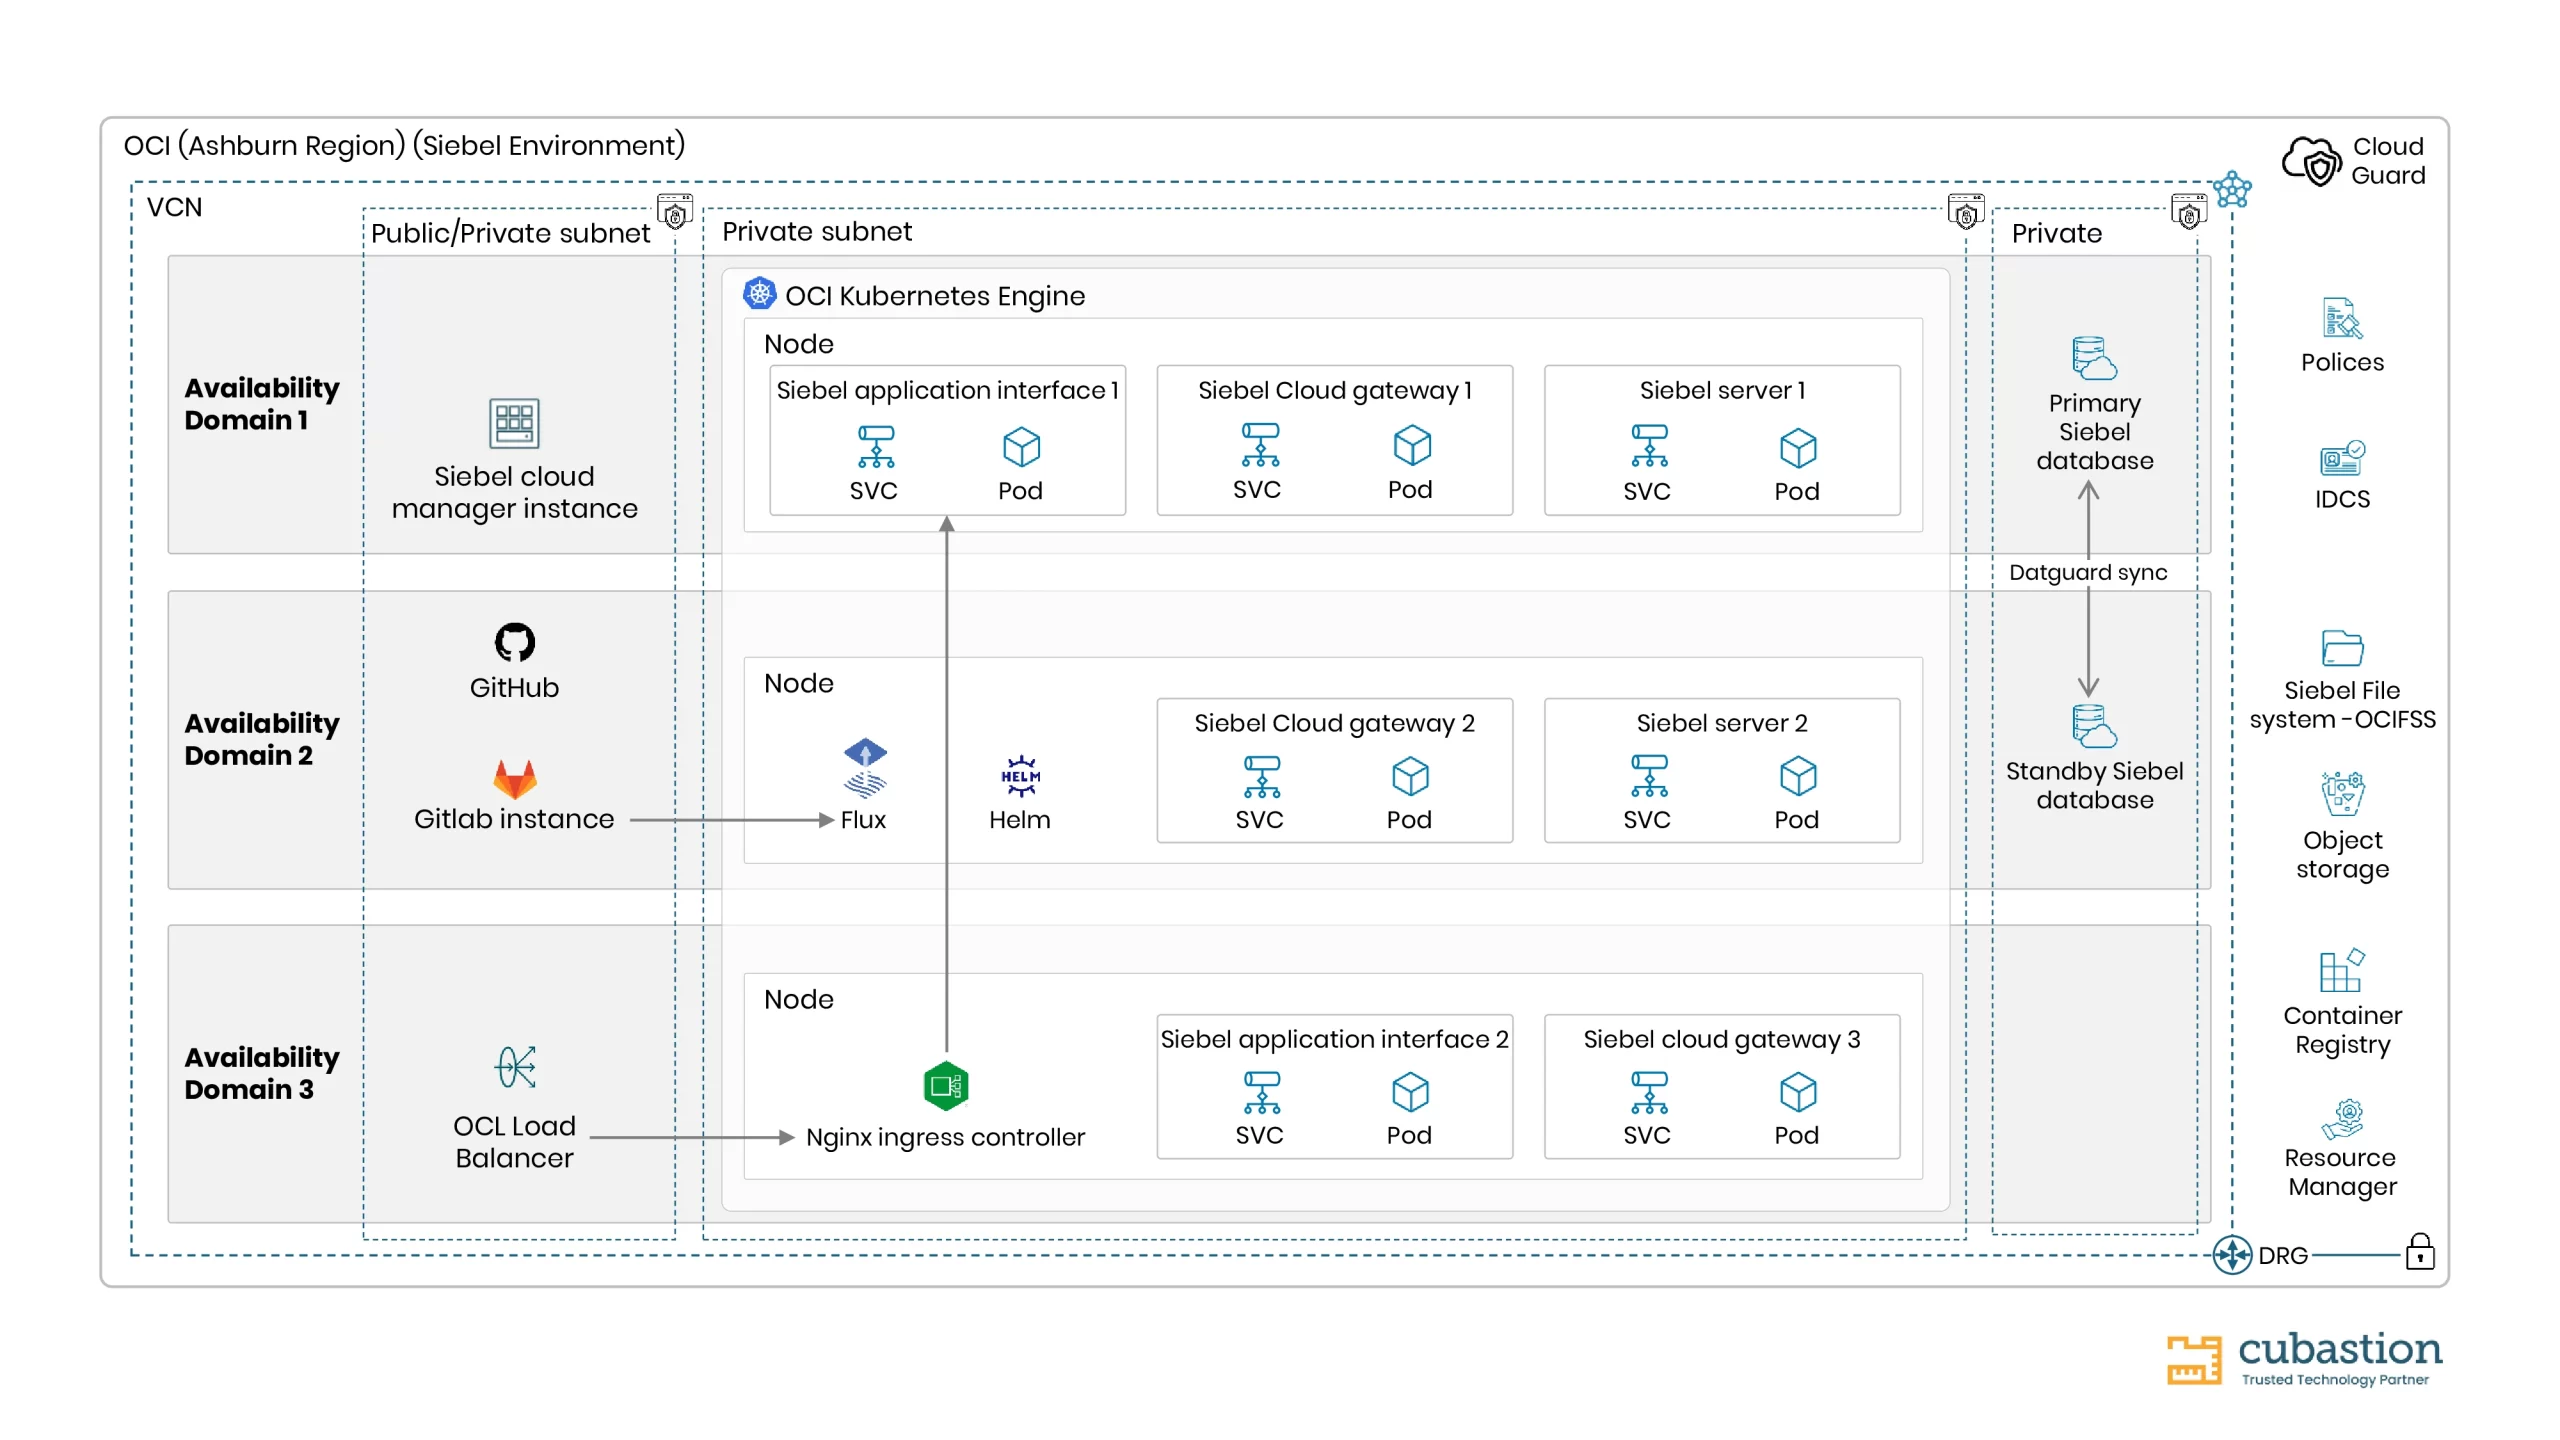Click the Siebel server 1 title
The height and width of the screenshot is (1440, 2560).
point(1722,390)
